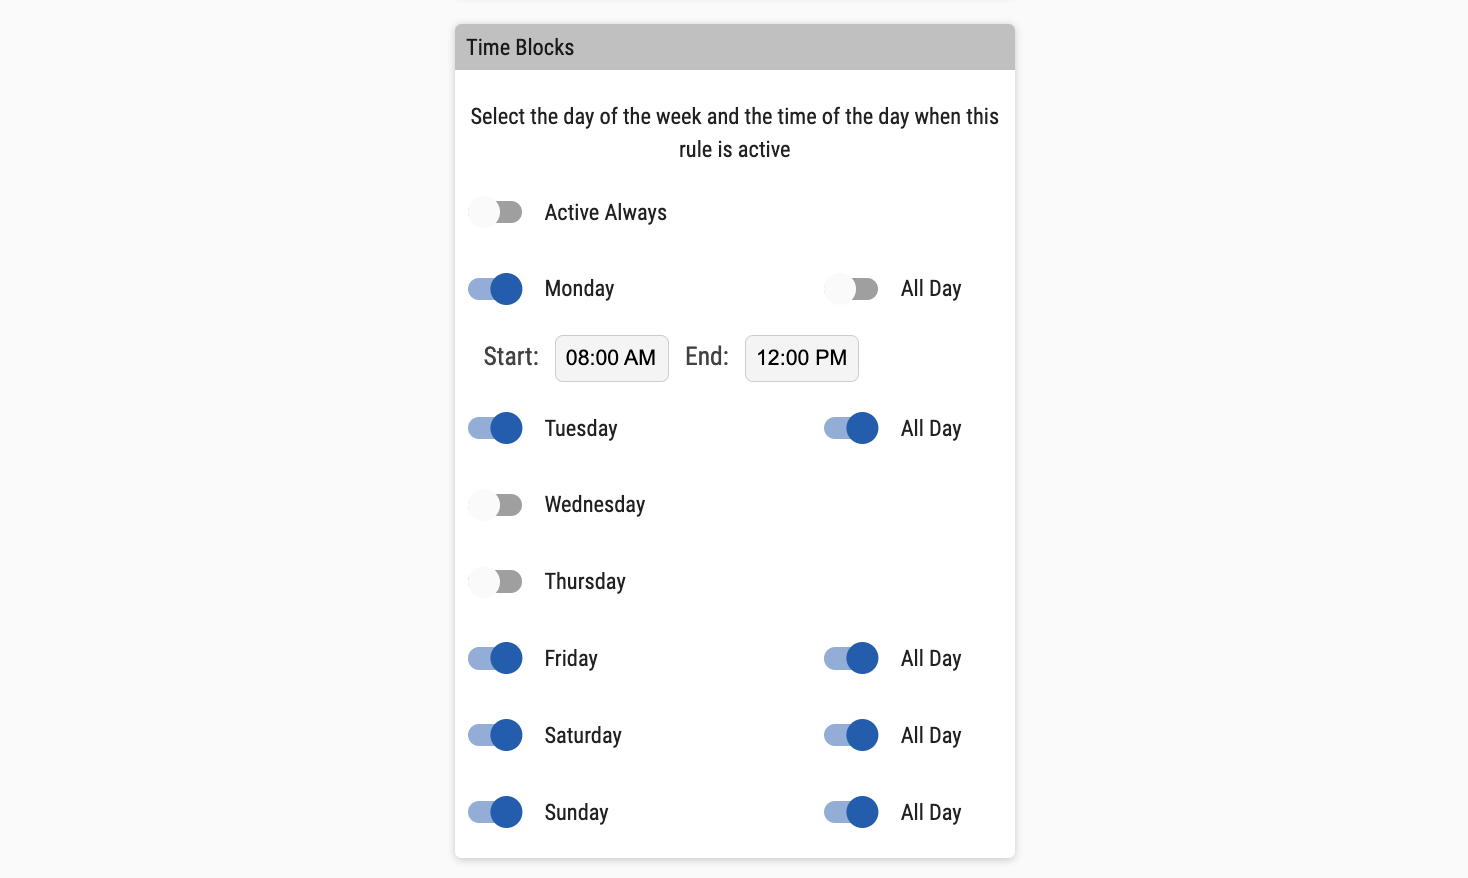Enable the Active Always toggle
Viewport: 1468px width, 878px height.
[495, 212]
